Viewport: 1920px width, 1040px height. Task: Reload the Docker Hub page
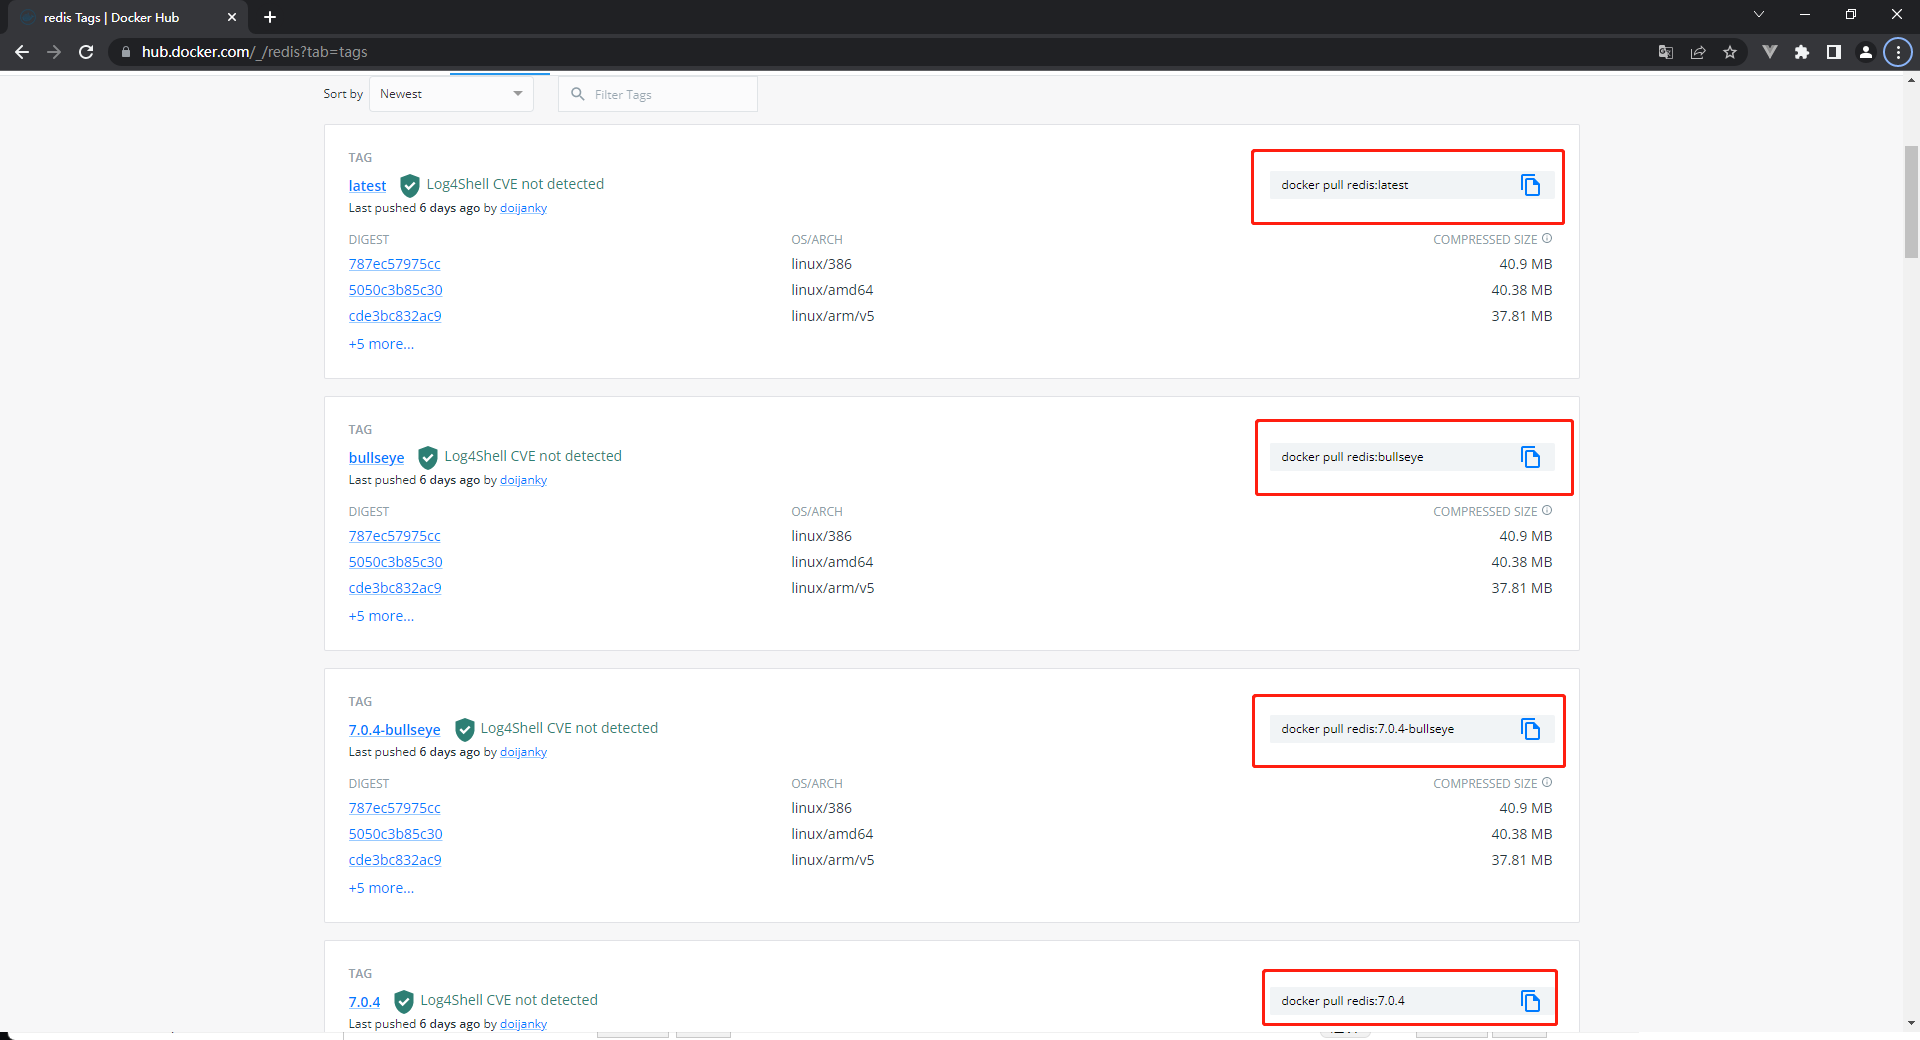(x=86, y=52)
